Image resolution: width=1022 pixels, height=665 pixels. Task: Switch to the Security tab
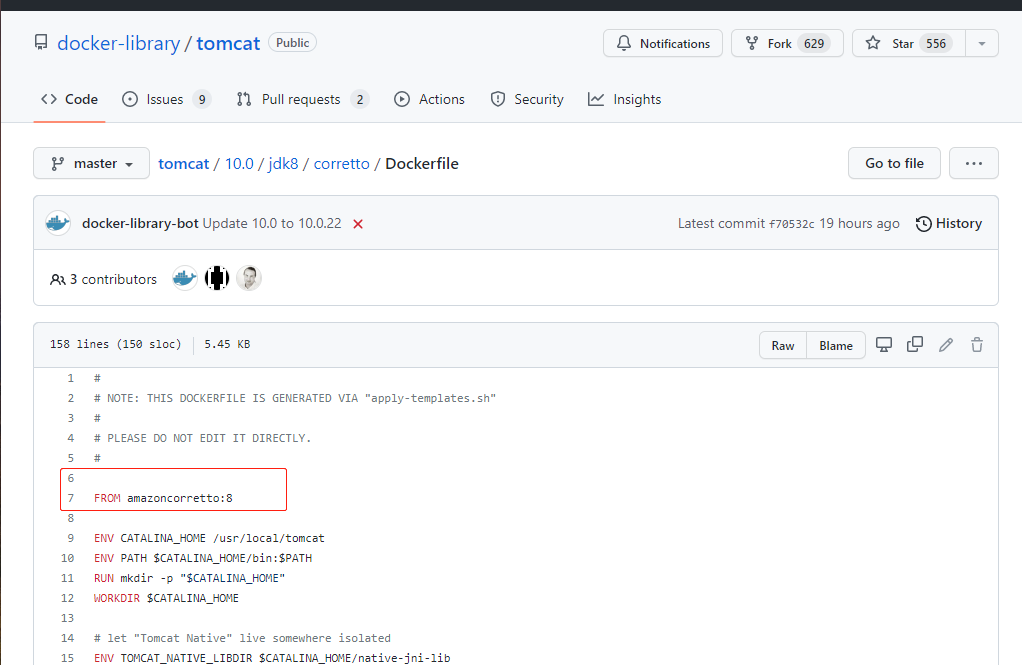coord(527,99)
